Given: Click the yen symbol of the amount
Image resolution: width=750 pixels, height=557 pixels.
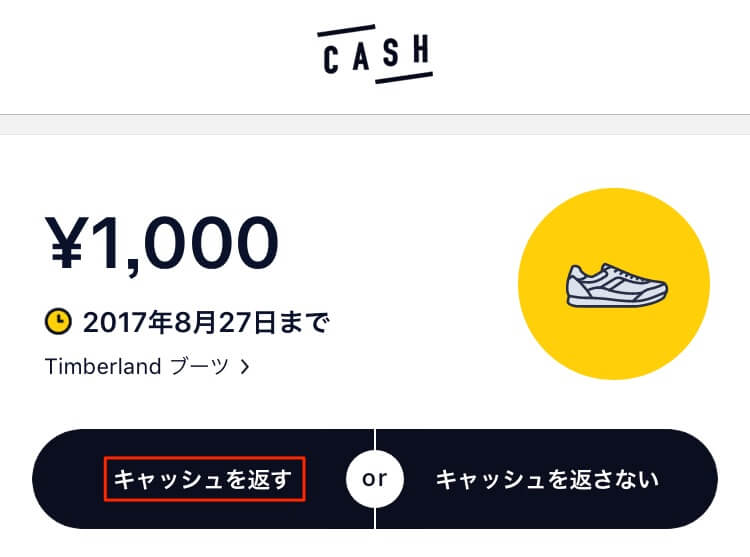Looking at the screenshot, I should pos(67,242).
